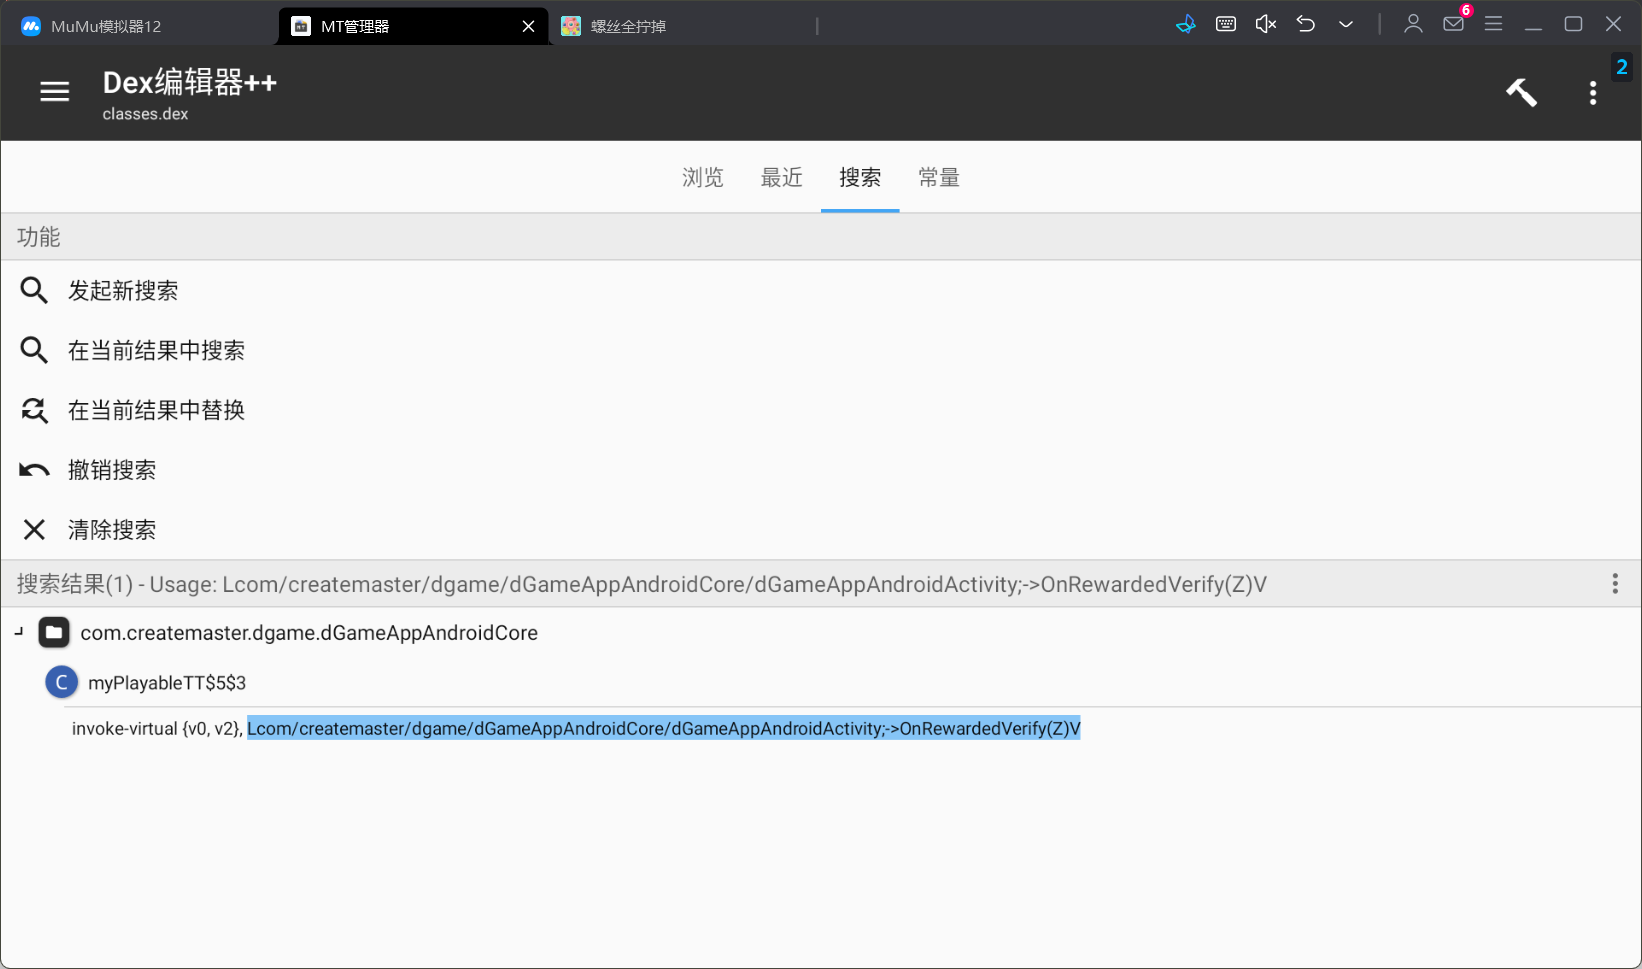Click the X icon beside 清除搜索

pos(34,530)
